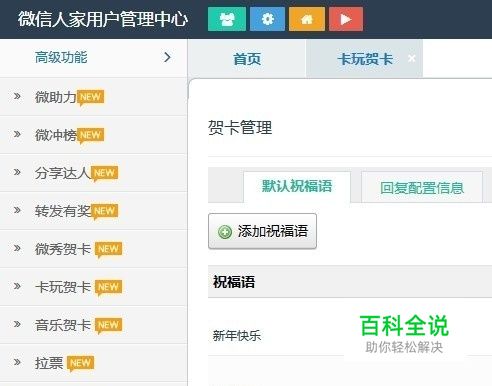Open the 高级功能 section header

pos(93,58)
